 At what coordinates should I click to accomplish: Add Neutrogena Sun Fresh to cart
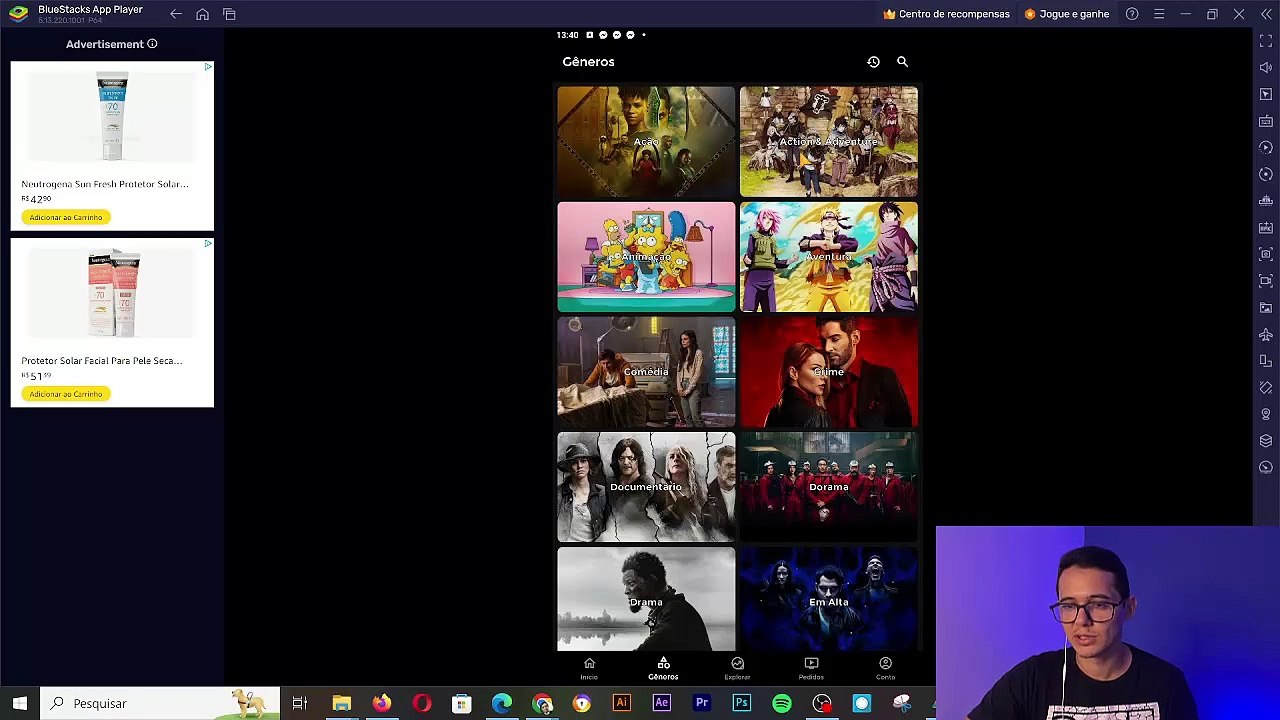coord(66,217)
